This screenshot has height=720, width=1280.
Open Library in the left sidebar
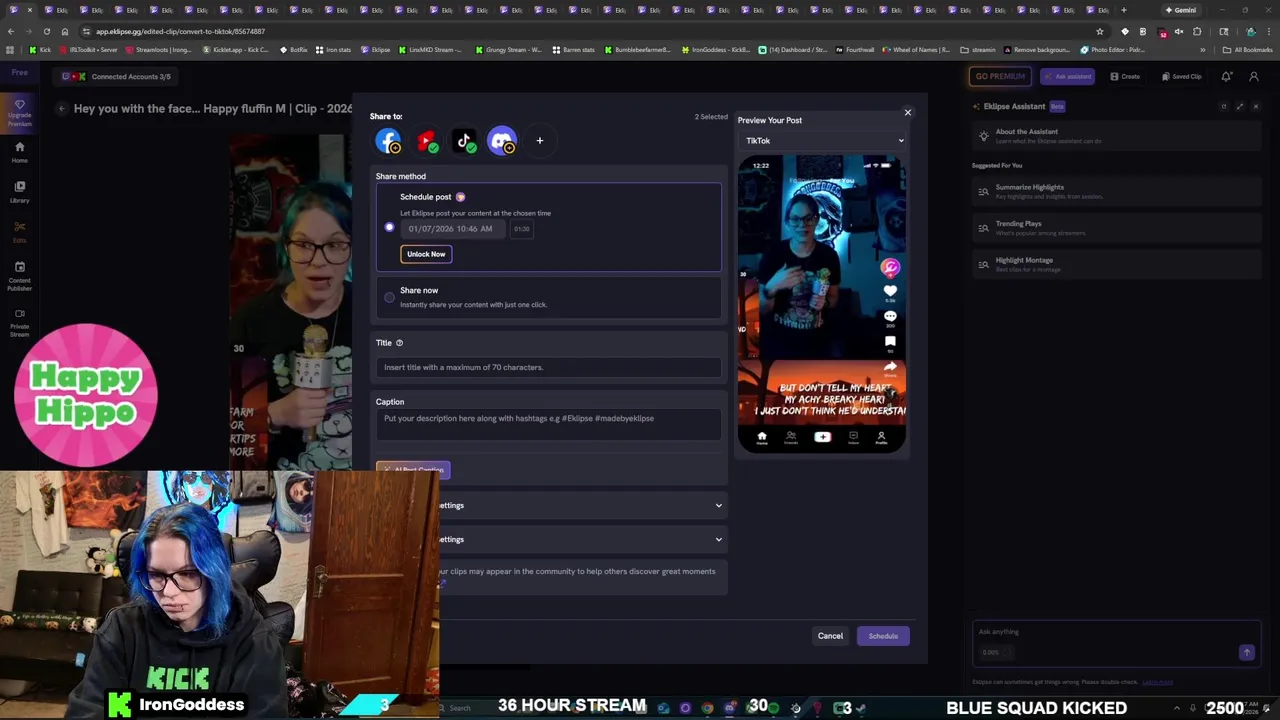pyautogui.click(x=19, y=192)
